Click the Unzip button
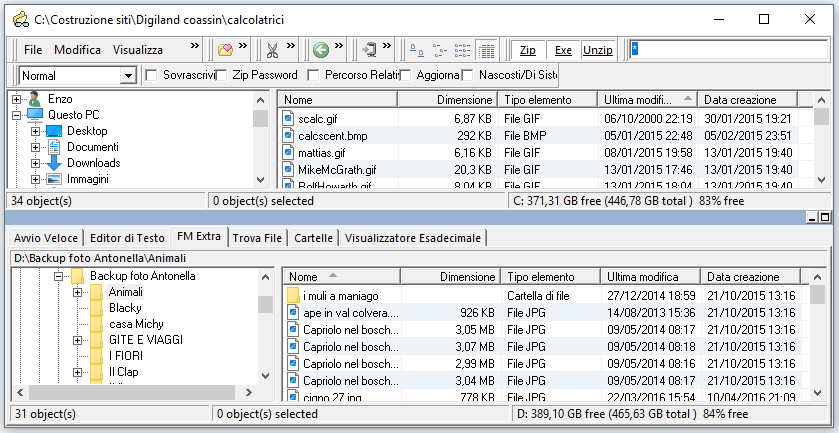Image resolution: width=839 pixels, height=433 pixels. (598, 50)
